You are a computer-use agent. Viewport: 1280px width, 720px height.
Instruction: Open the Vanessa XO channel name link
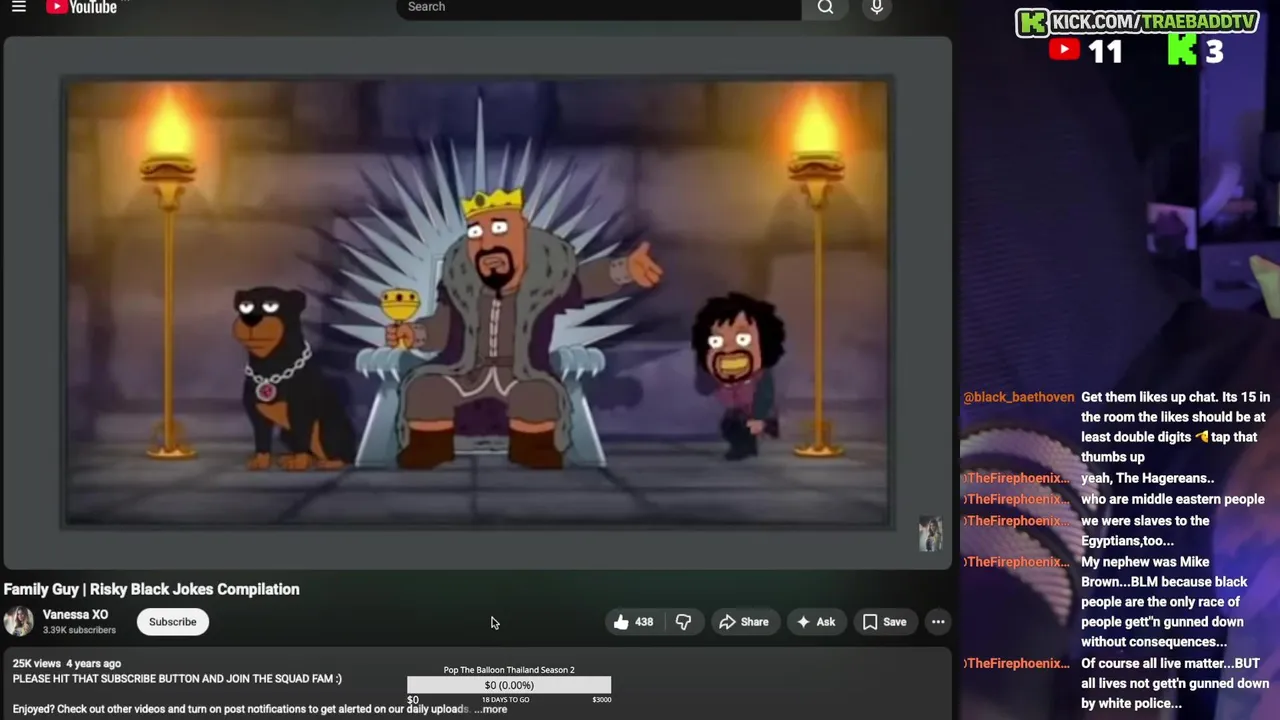point(75,615)
